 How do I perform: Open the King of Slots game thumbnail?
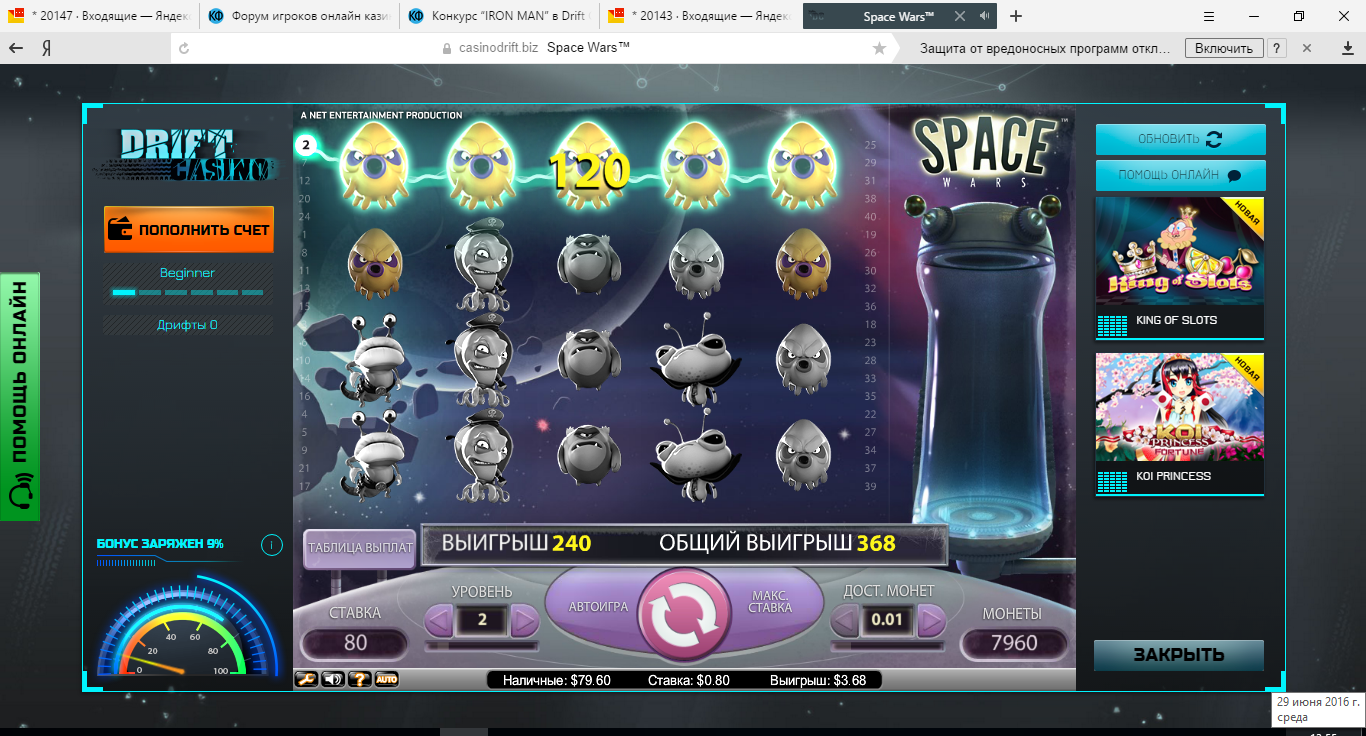[x=1180, y=252]
